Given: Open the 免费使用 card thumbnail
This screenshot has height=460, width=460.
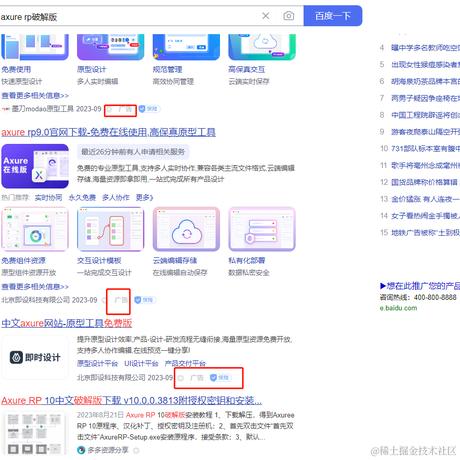Looking at the screenshot, I should click(x=35, y=47).
